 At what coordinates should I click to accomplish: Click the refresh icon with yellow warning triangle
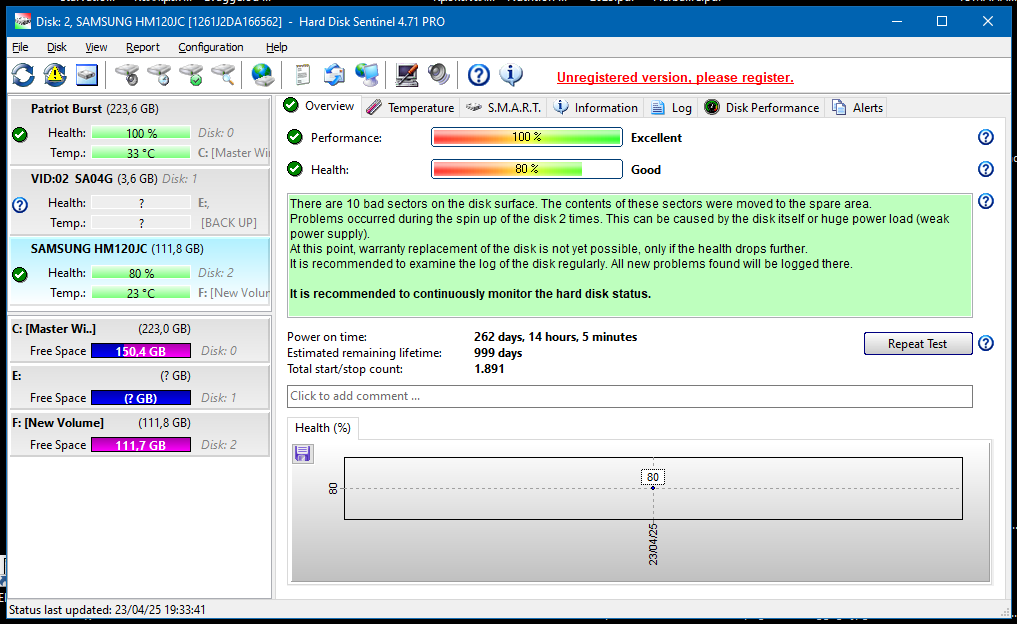(x=55, y=75)
